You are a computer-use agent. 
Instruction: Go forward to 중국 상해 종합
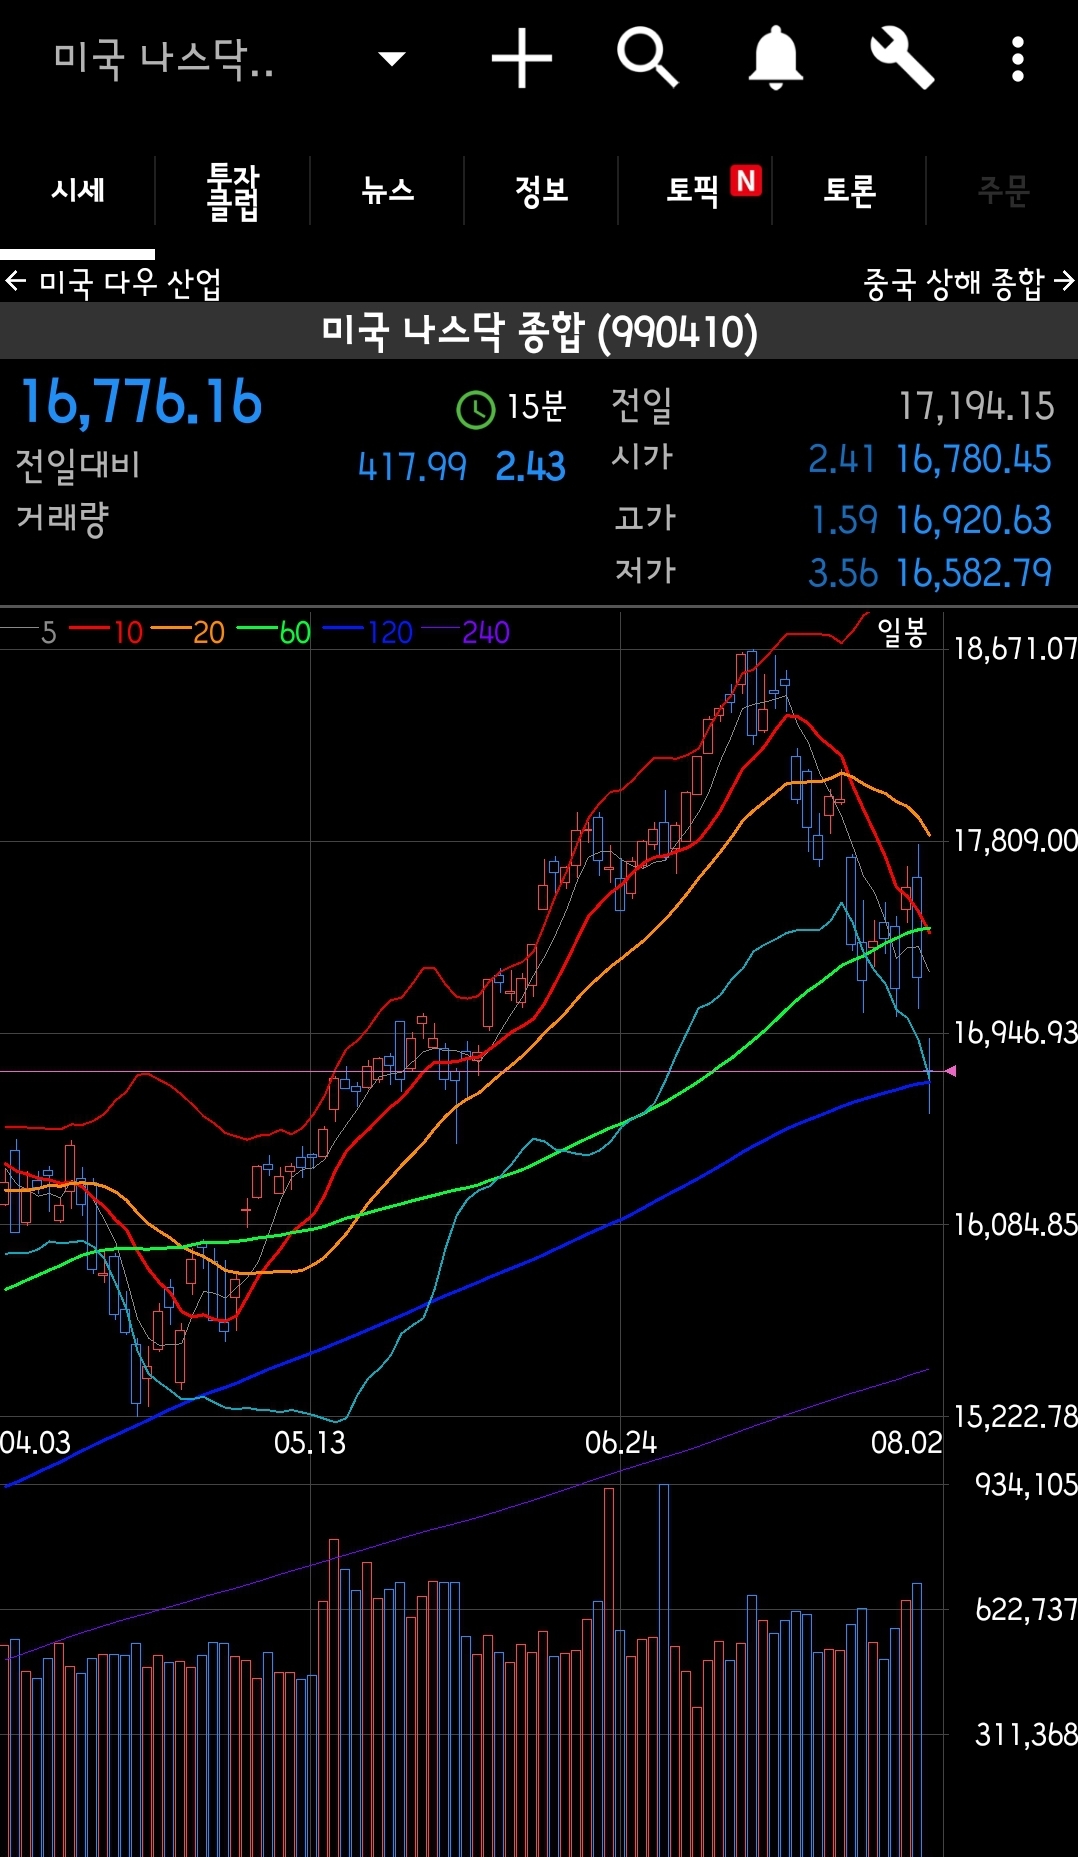pos(969,283)
